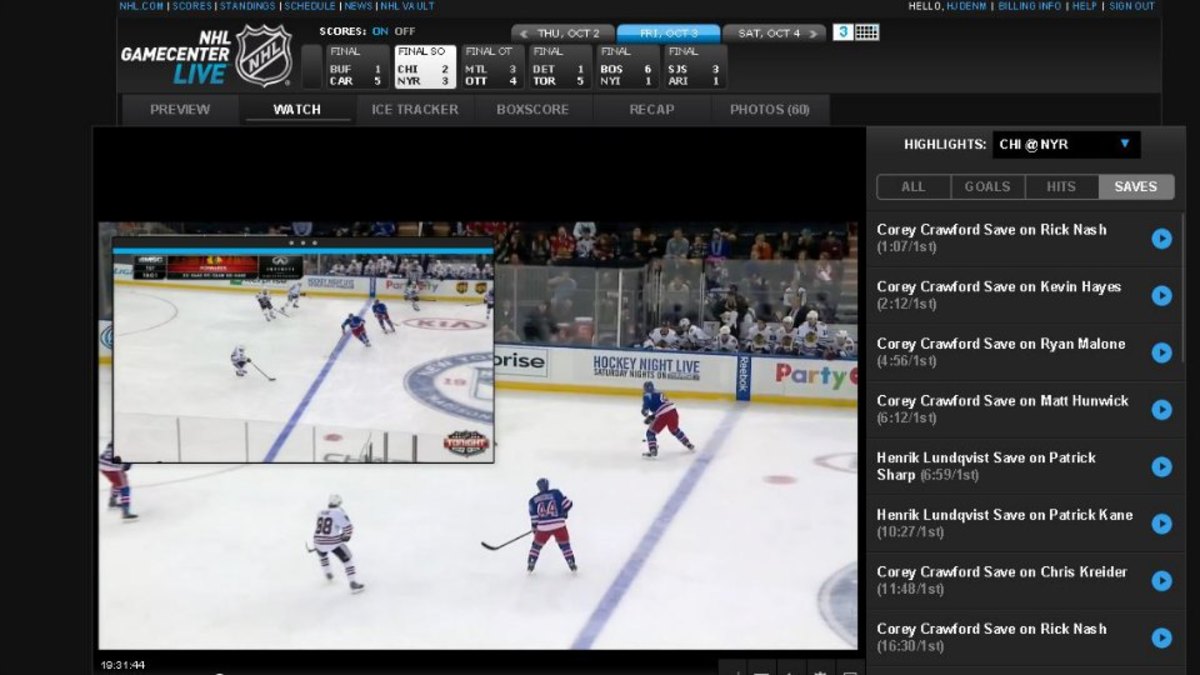
Task: Click SIGN OUT
Action: tap(1133, 5)
